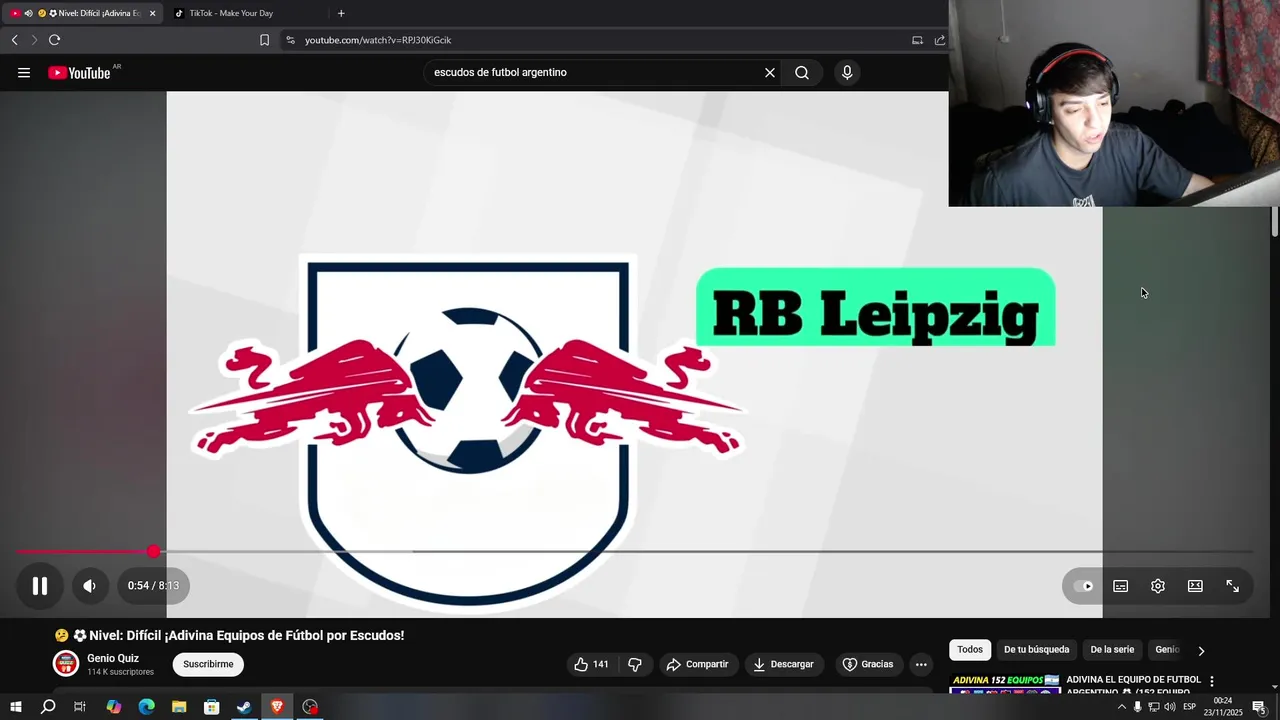Screen dimensions: 1280x720
Task: Reload the page in the browser
Action: click(54, 40)
